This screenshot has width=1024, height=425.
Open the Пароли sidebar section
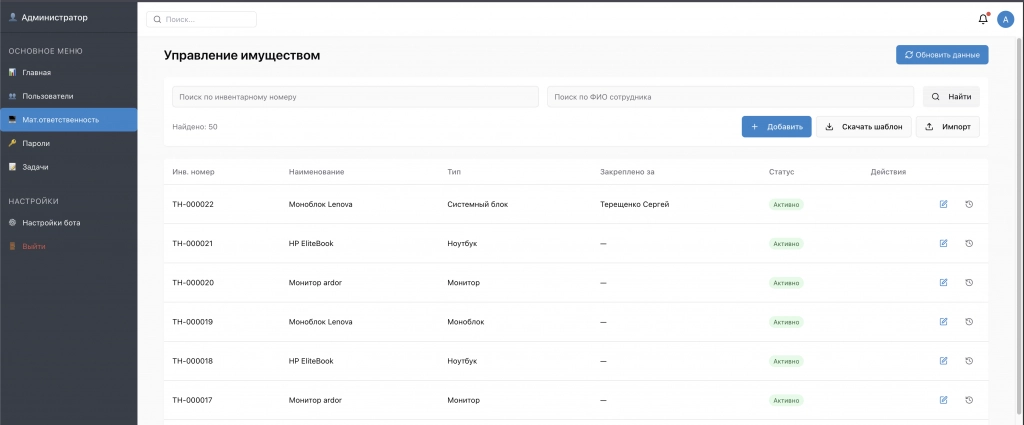36,143
